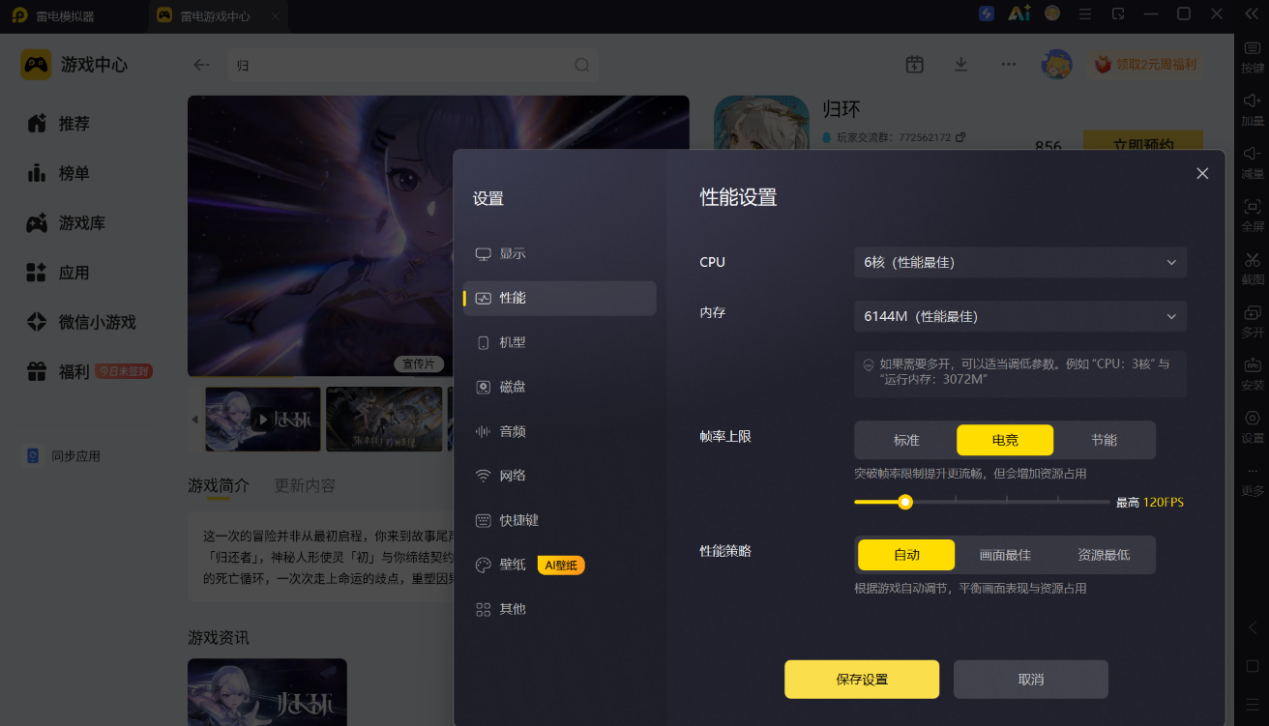Viewport: 1269px width, 726px height.
Task: Open the key mapping 按键 icon
Action: tap(1252, 49)
